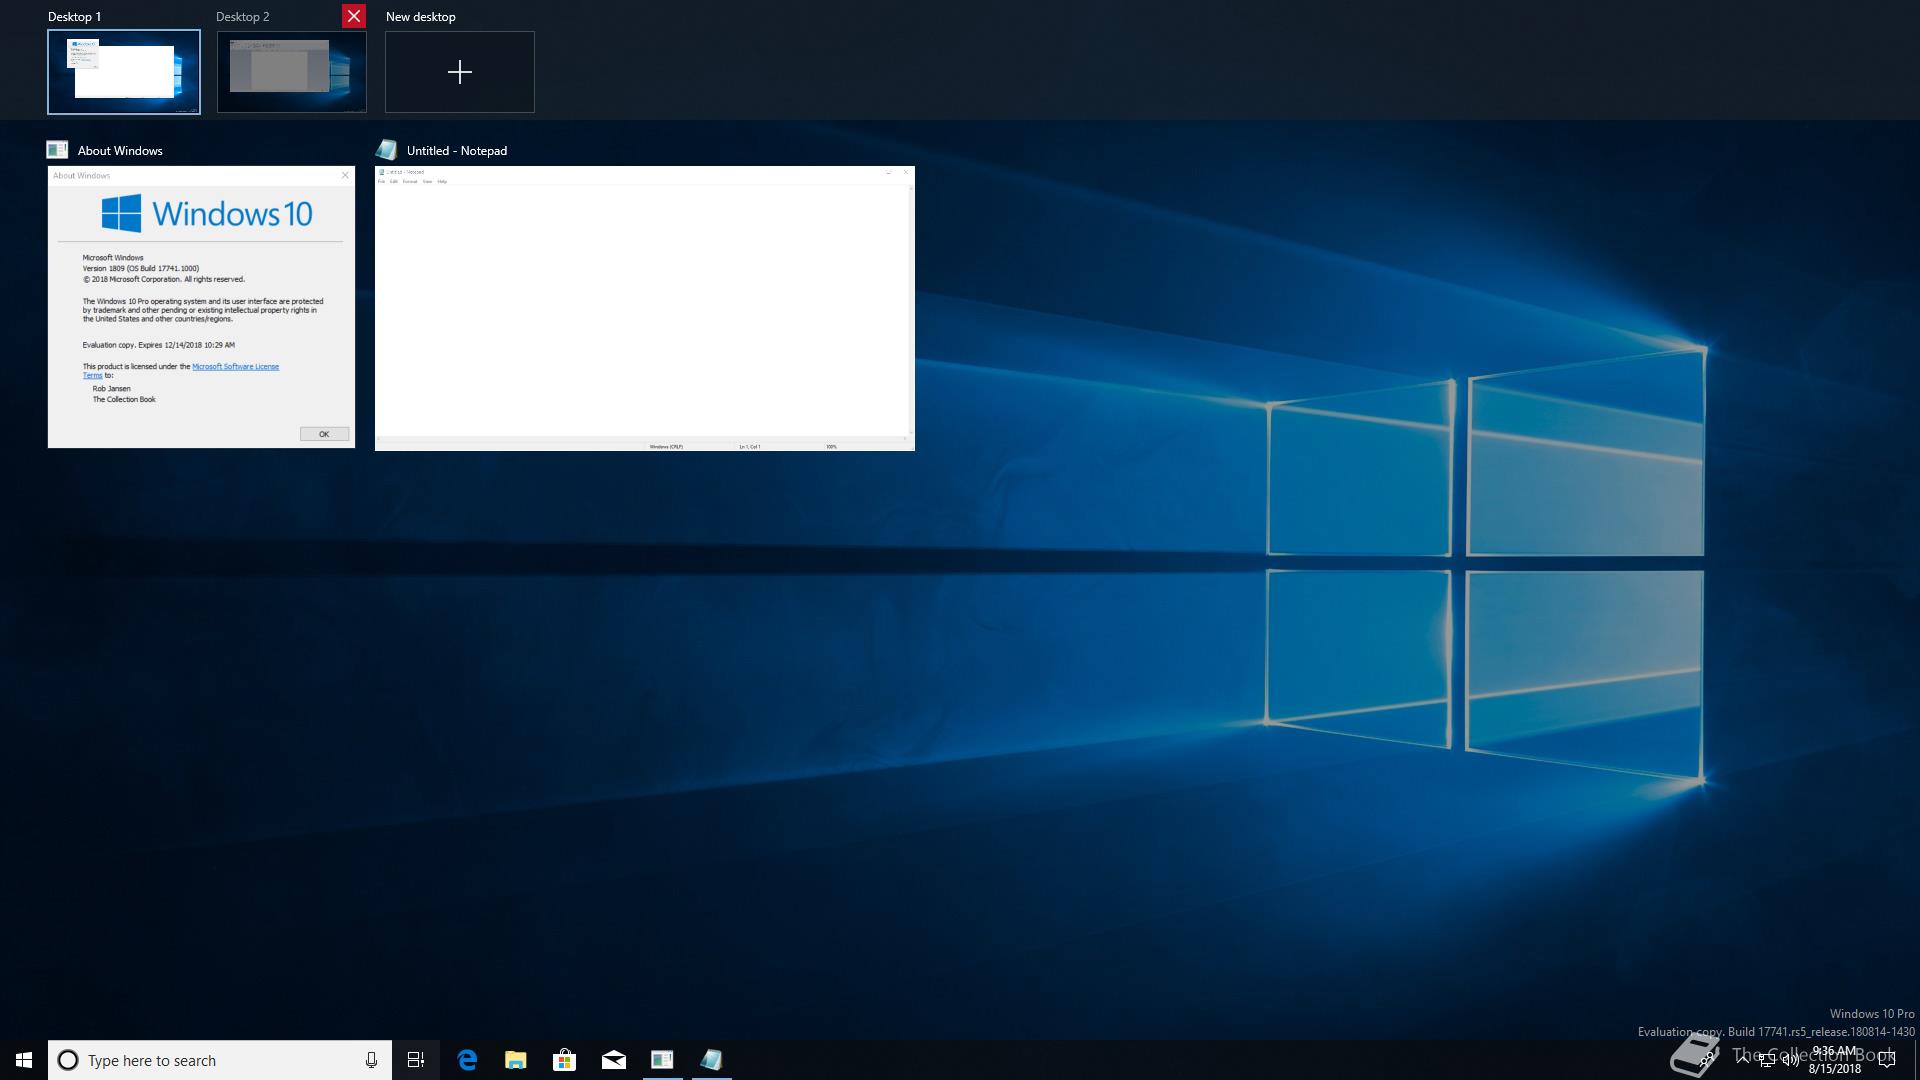Launch Microsoft Edge from the taskbar
Viewport: 1920px width, 1080px height.
click(x=467, y=1060)
